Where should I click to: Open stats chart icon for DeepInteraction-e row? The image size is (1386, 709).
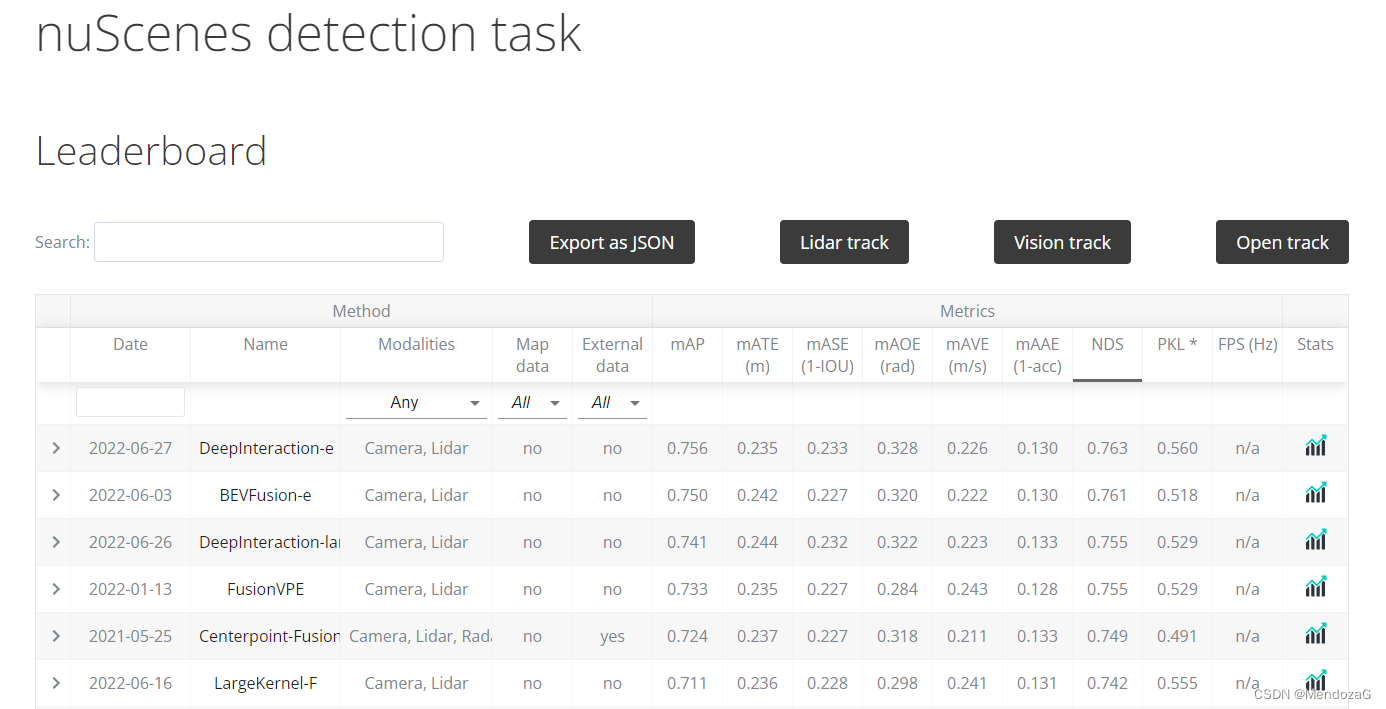pyautogui.click(x=1315, y=447)
